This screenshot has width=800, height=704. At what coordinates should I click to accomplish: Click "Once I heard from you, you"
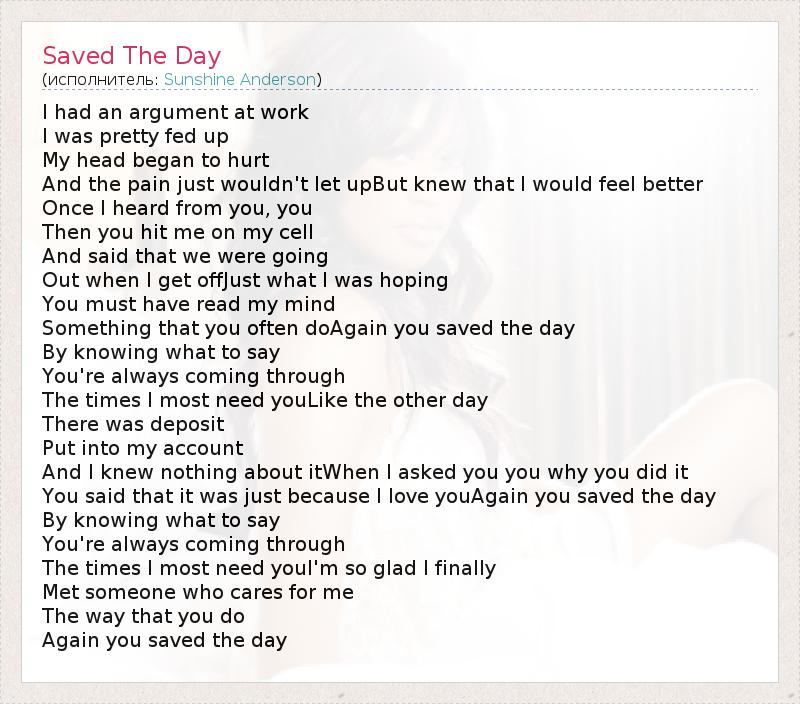(x=177, y=208)
